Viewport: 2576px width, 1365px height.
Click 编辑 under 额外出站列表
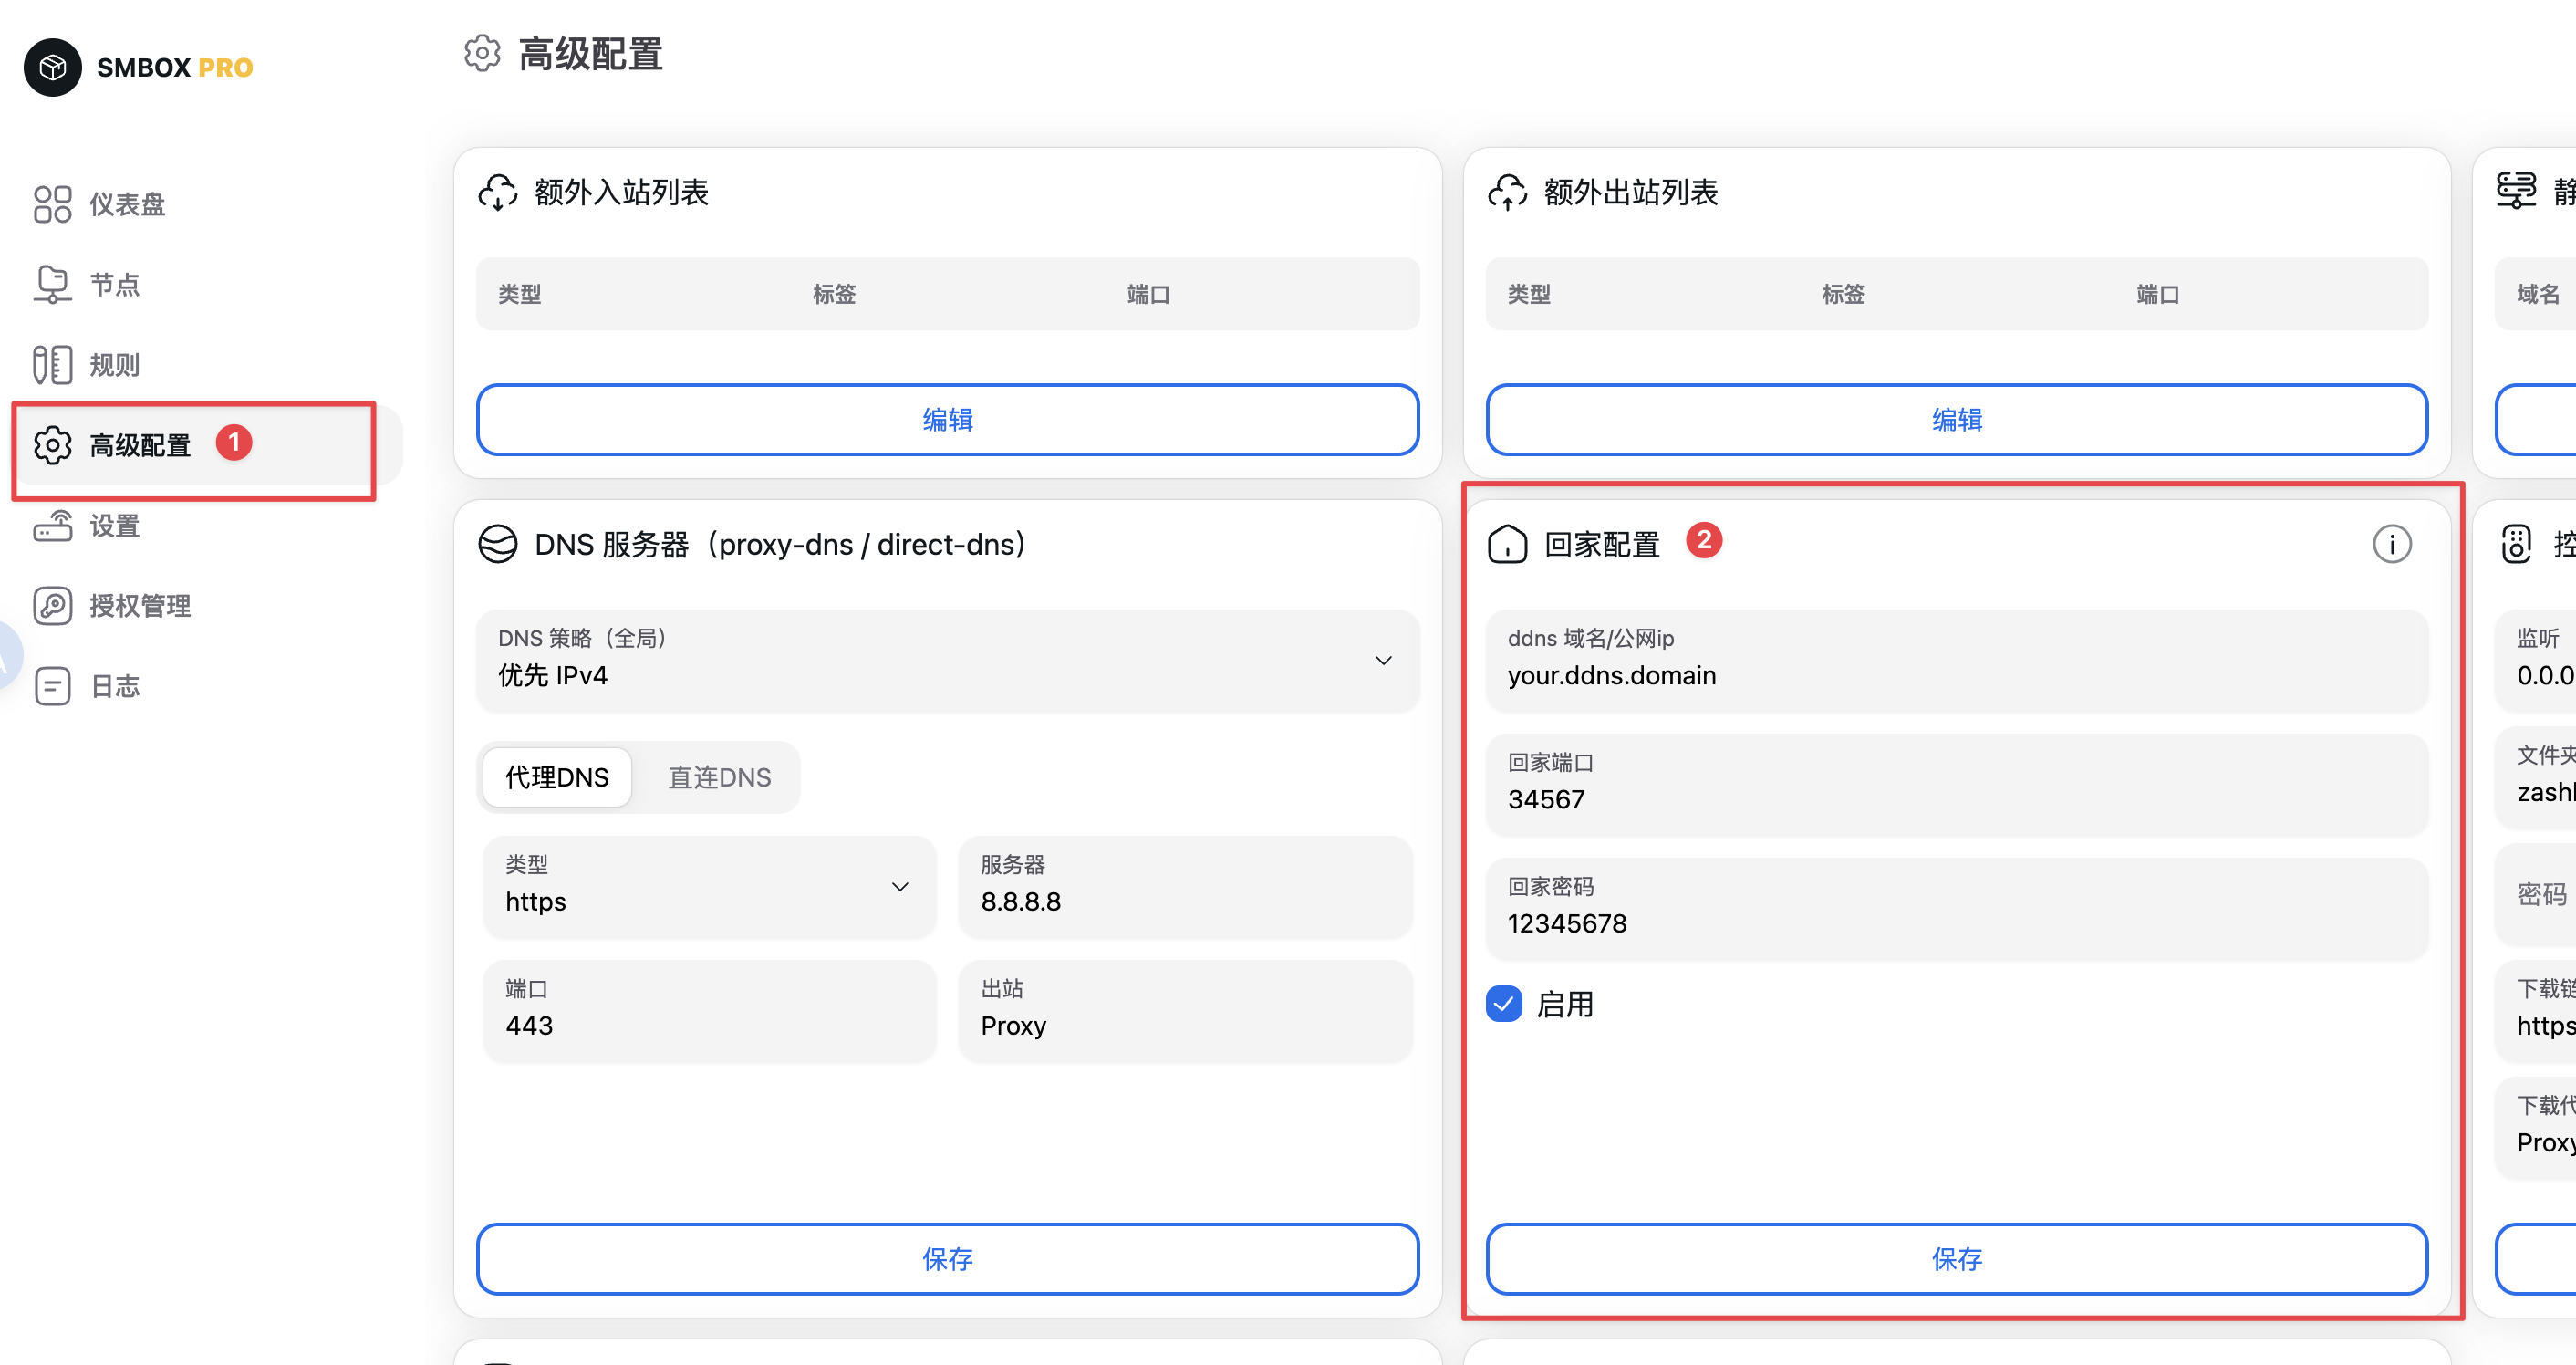click(1955, 419)
